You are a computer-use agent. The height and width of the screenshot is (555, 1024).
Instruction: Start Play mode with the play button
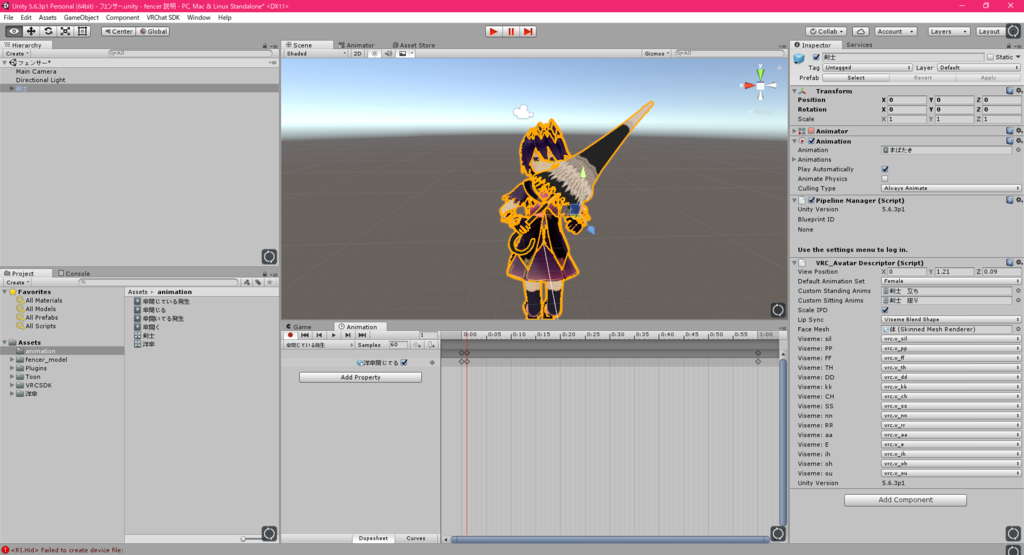[494, 31]
